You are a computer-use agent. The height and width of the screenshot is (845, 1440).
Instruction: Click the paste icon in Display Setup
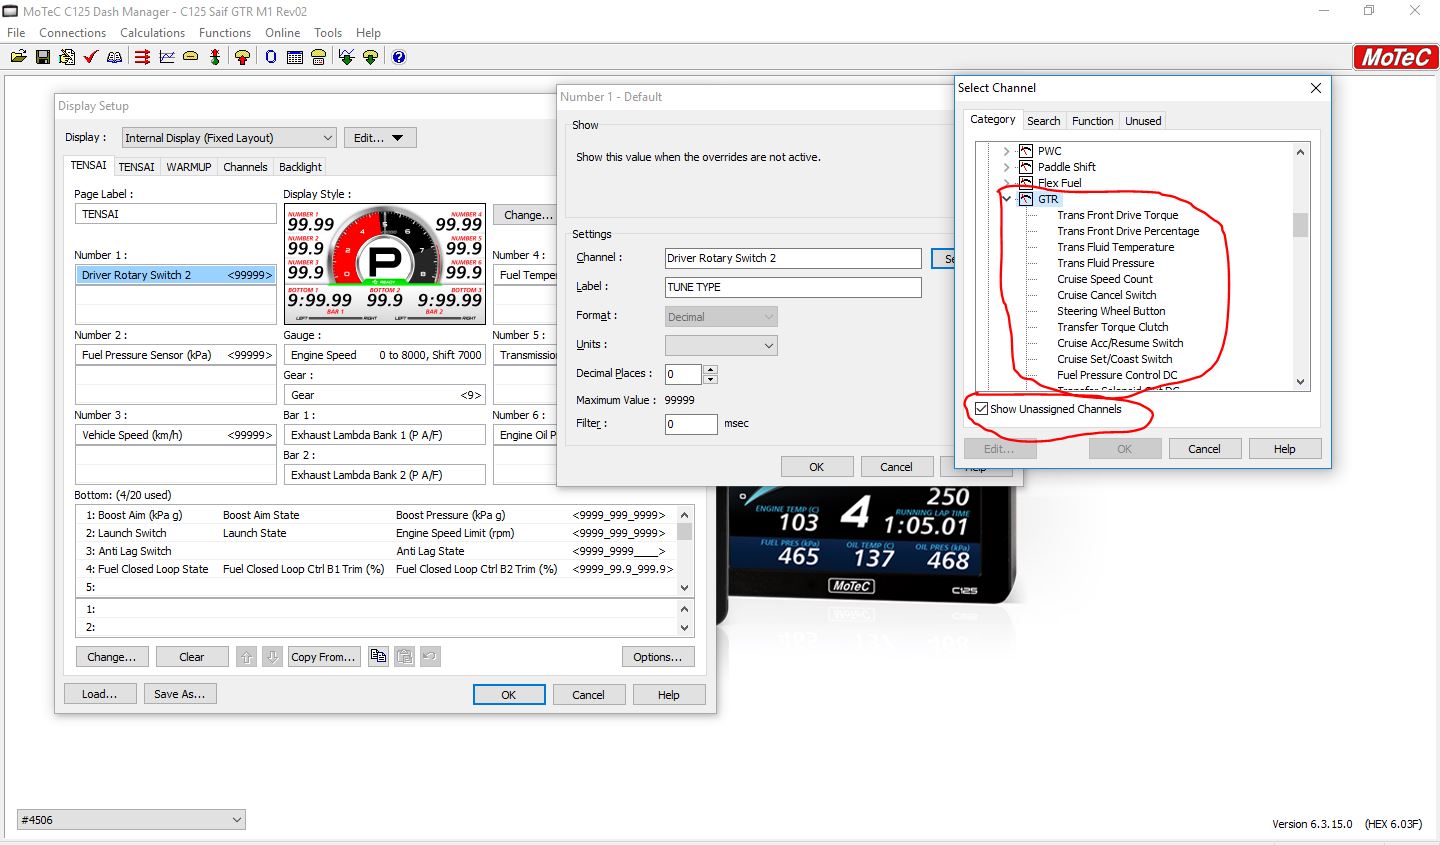pyautogui.click(x=404, y=657)
